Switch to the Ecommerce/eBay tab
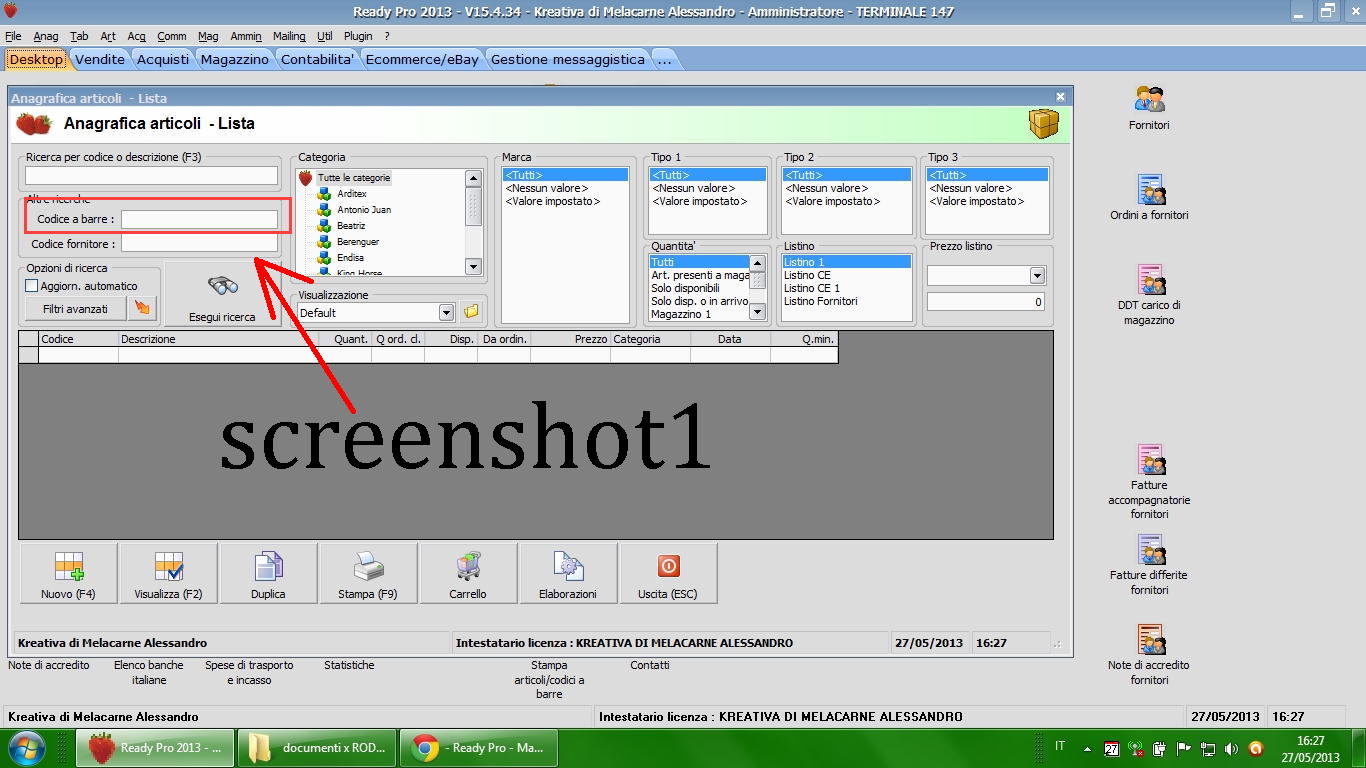Viewport: 1366px width, 768px height. [422, 59]
